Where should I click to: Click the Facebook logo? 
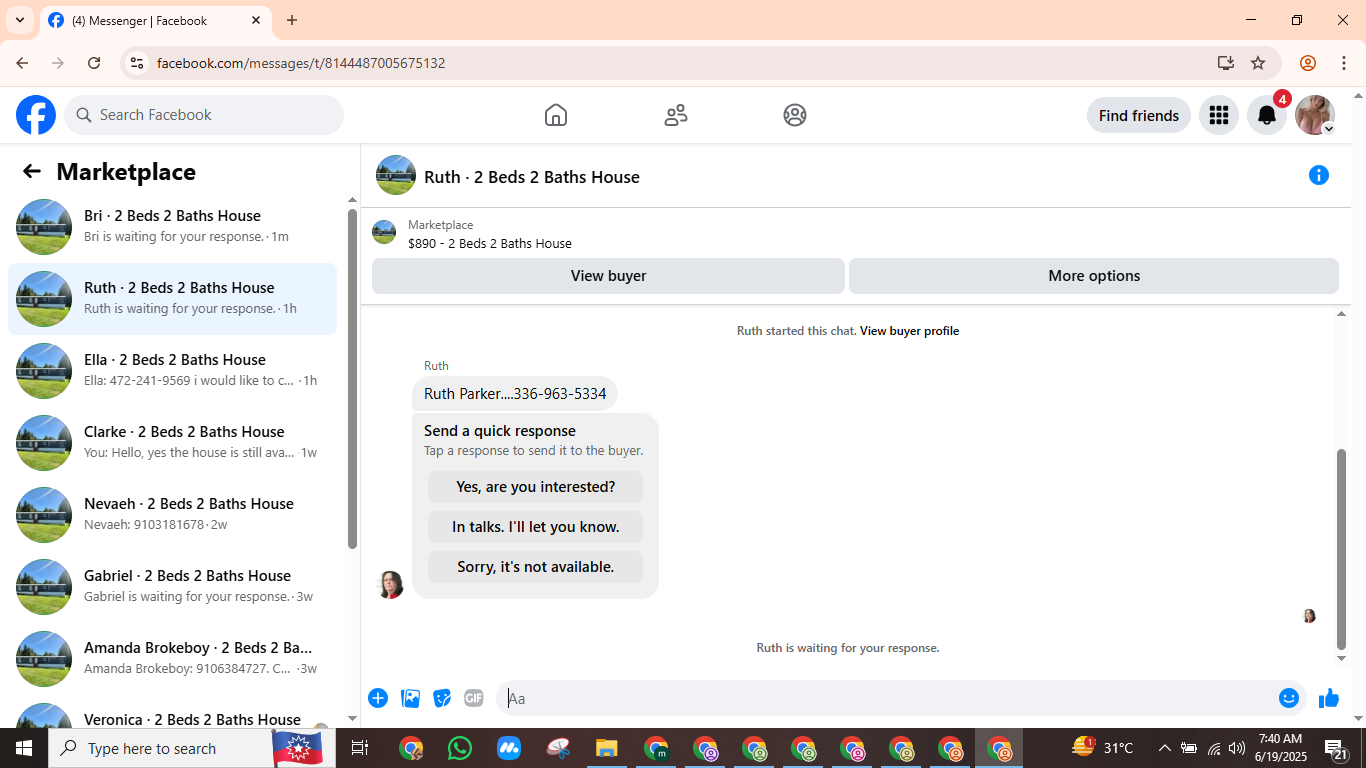[36, 115]
